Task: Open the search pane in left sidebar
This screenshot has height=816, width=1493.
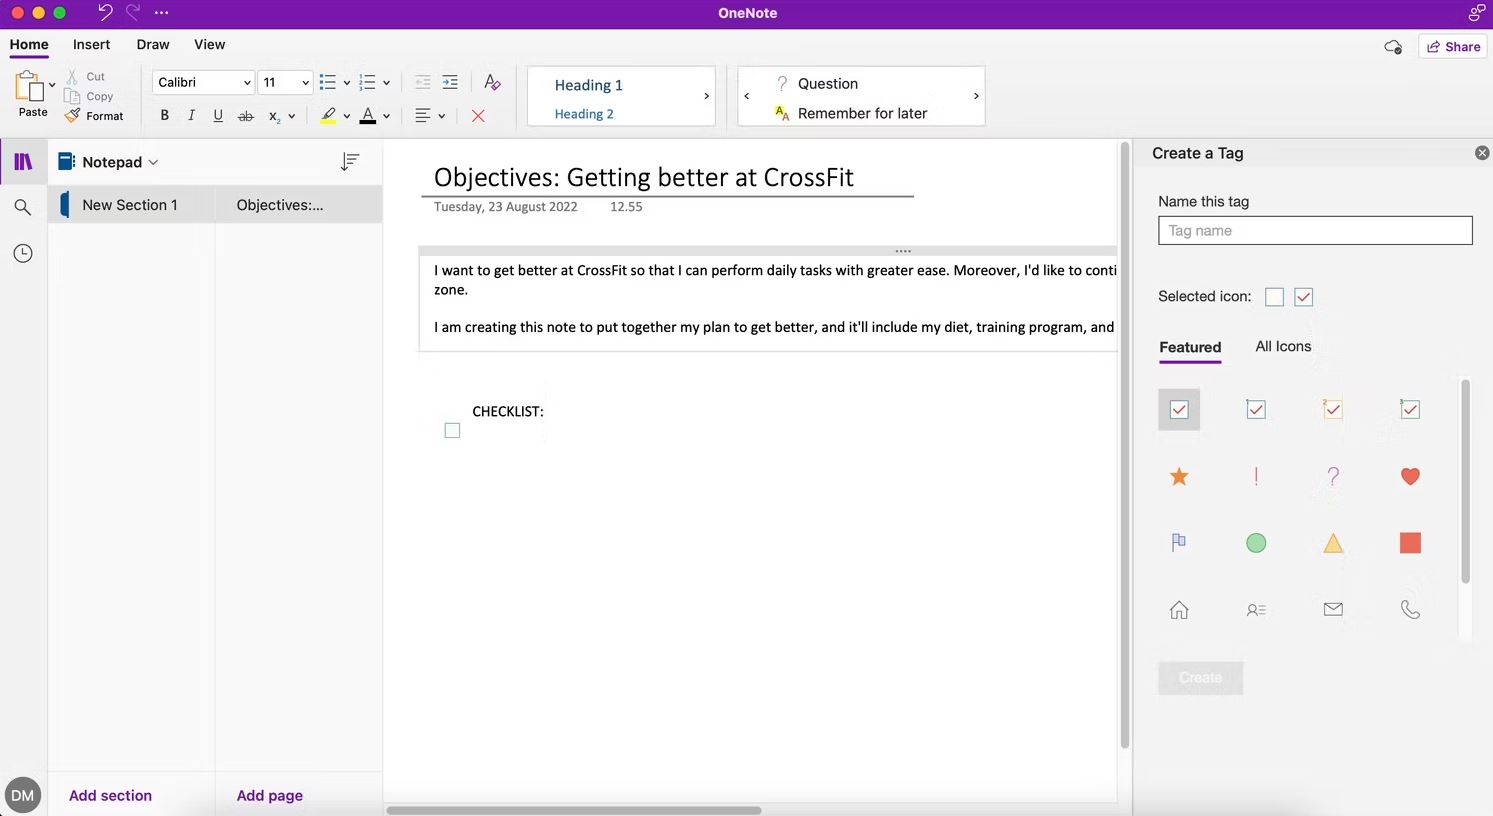Action: [22, 207]
